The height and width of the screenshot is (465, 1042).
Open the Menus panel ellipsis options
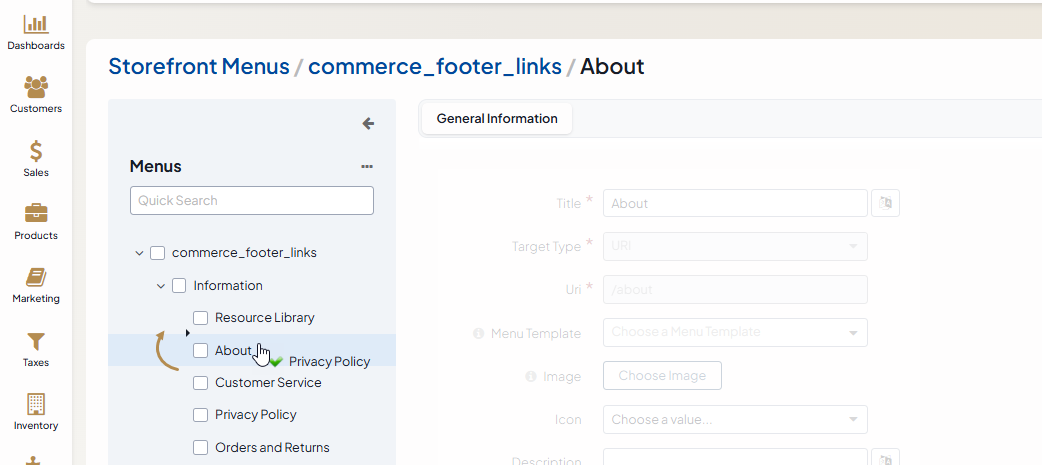point(367,166)
